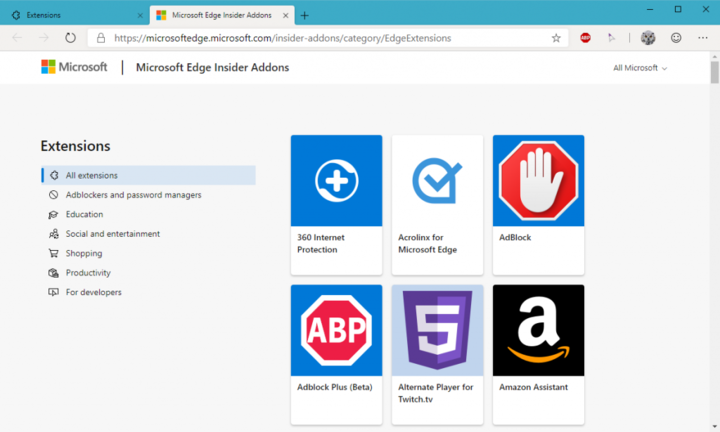Open the browser settings ellipsis menu

(702, 38)
